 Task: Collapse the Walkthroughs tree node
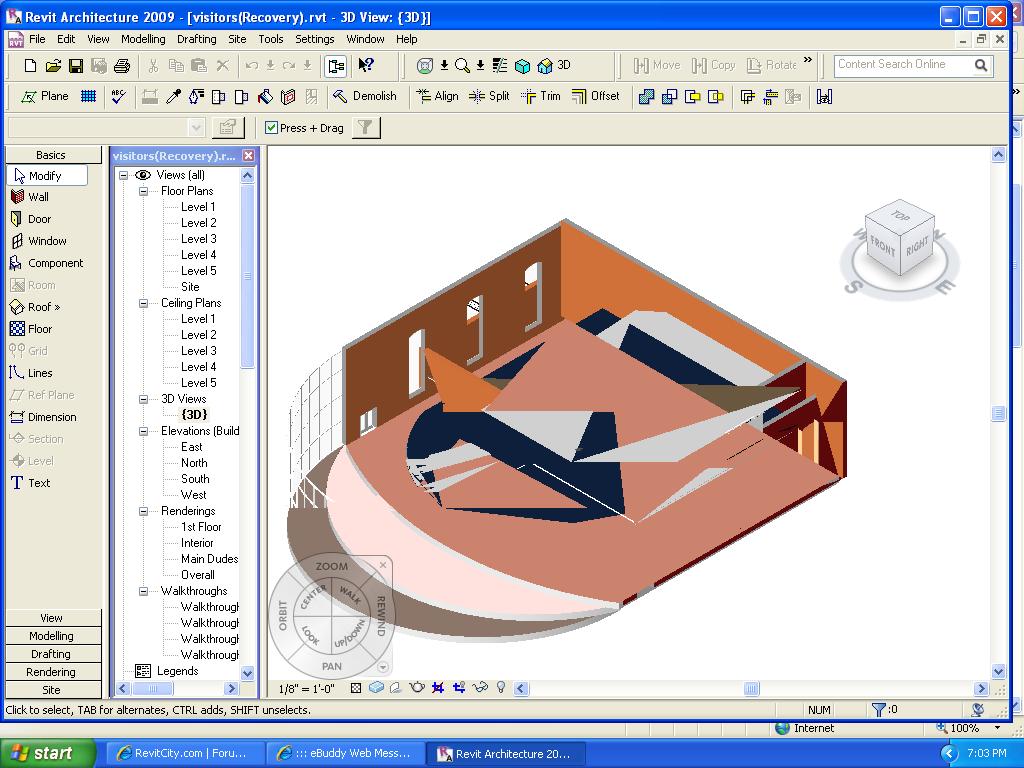point(143,591)
